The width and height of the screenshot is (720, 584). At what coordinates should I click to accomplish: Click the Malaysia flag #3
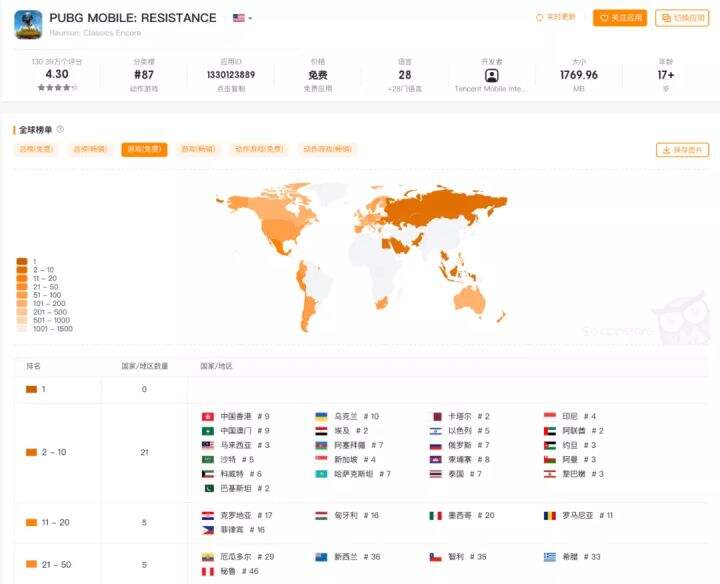point(208,445)
